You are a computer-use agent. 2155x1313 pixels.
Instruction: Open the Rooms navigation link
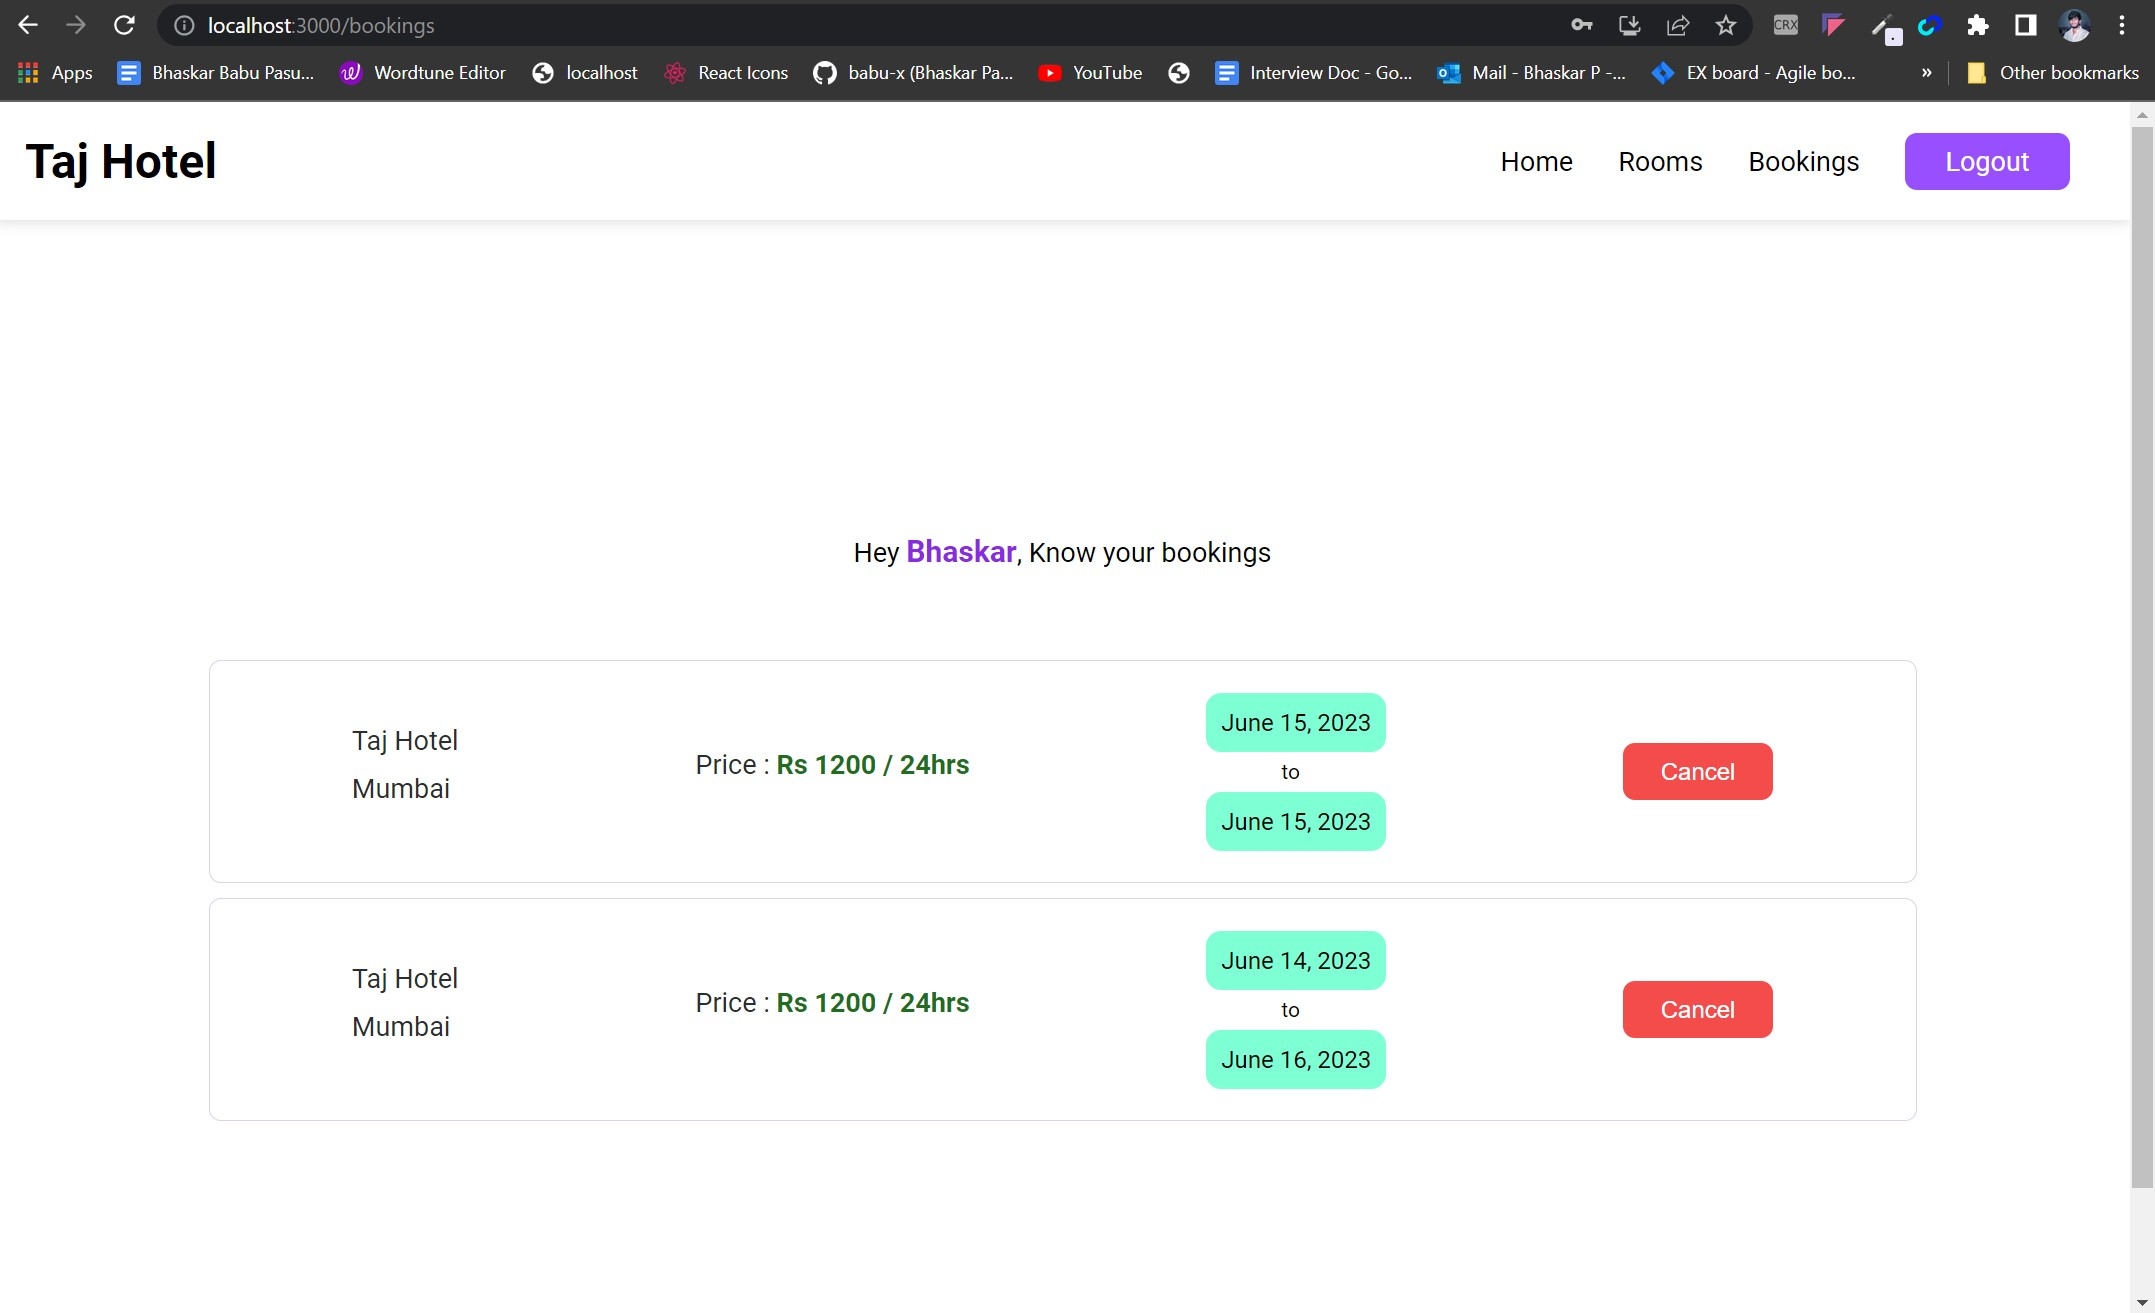(x=1660, y=161)
